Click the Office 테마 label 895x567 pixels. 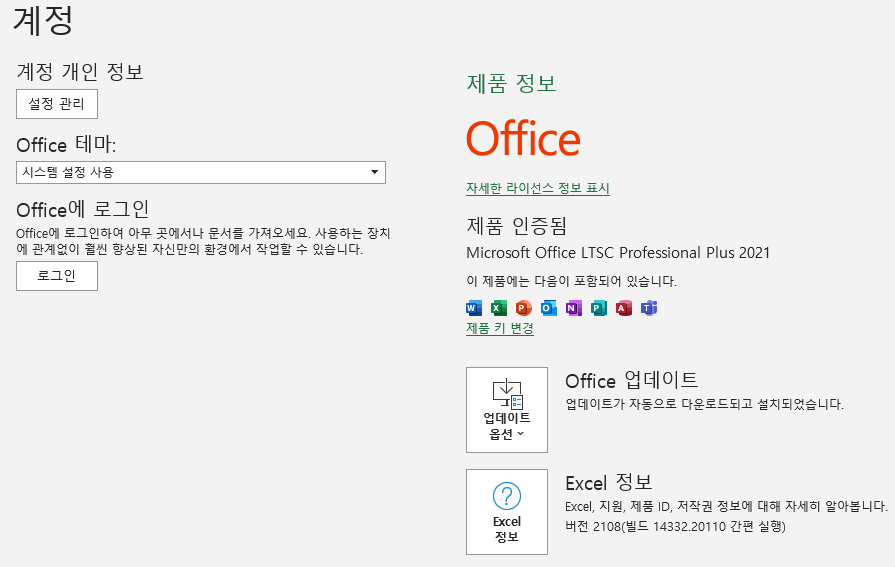point(66,144)
